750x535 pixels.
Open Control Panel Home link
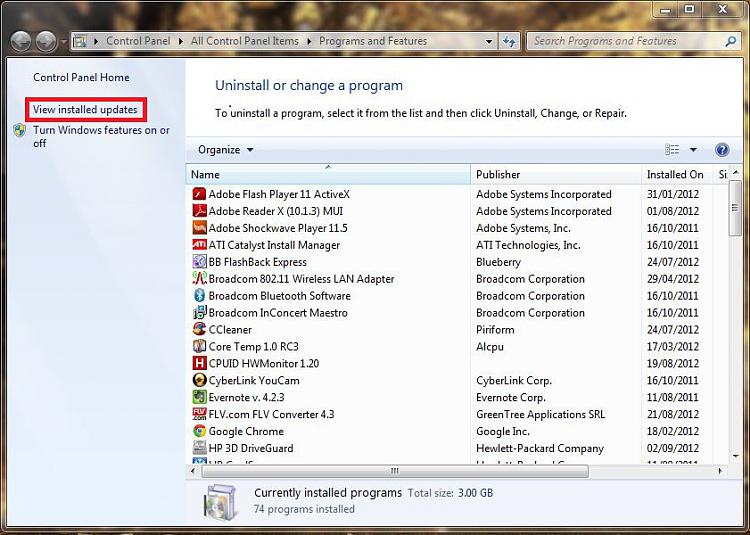click(x=81, y=77)
